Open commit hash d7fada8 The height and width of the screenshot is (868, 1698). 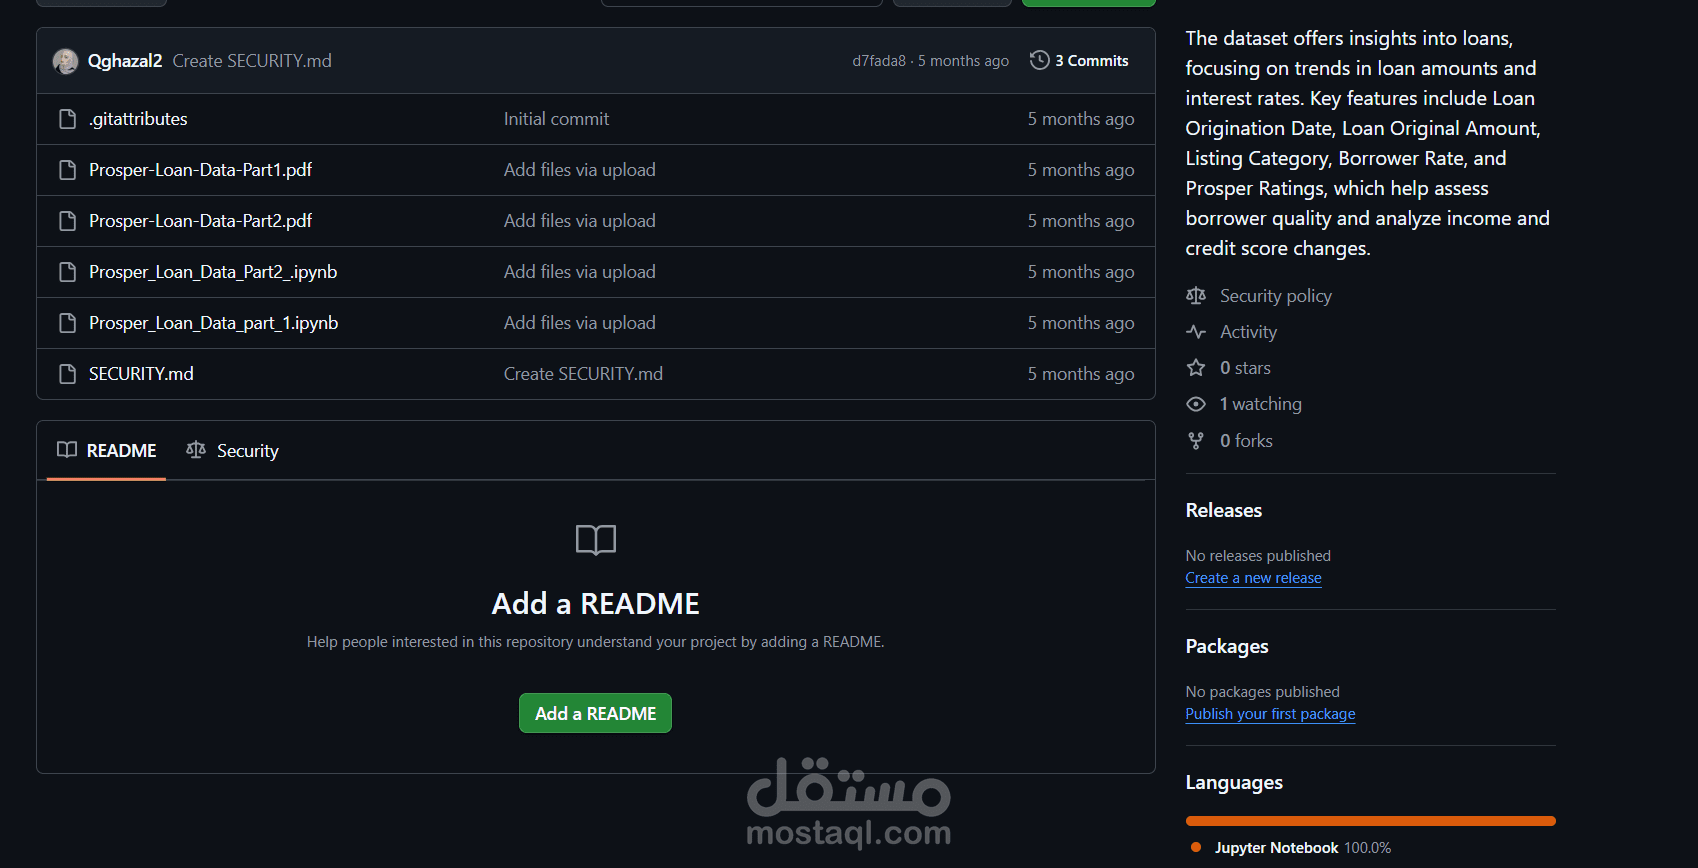879,61
